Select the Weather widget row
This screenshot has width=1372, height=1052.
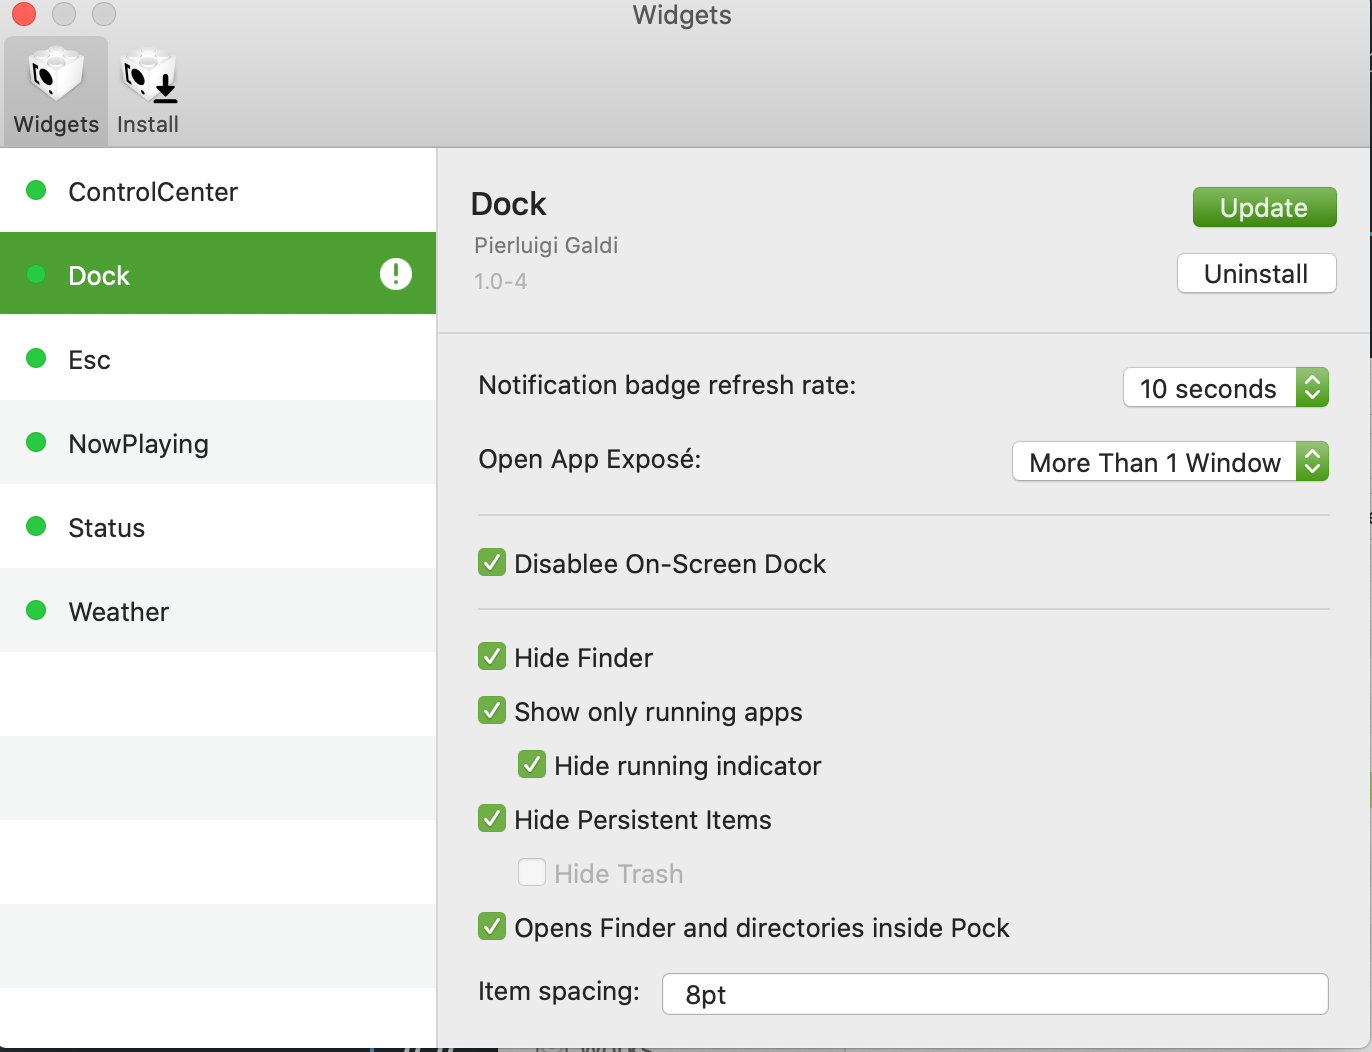coord(218,611)
